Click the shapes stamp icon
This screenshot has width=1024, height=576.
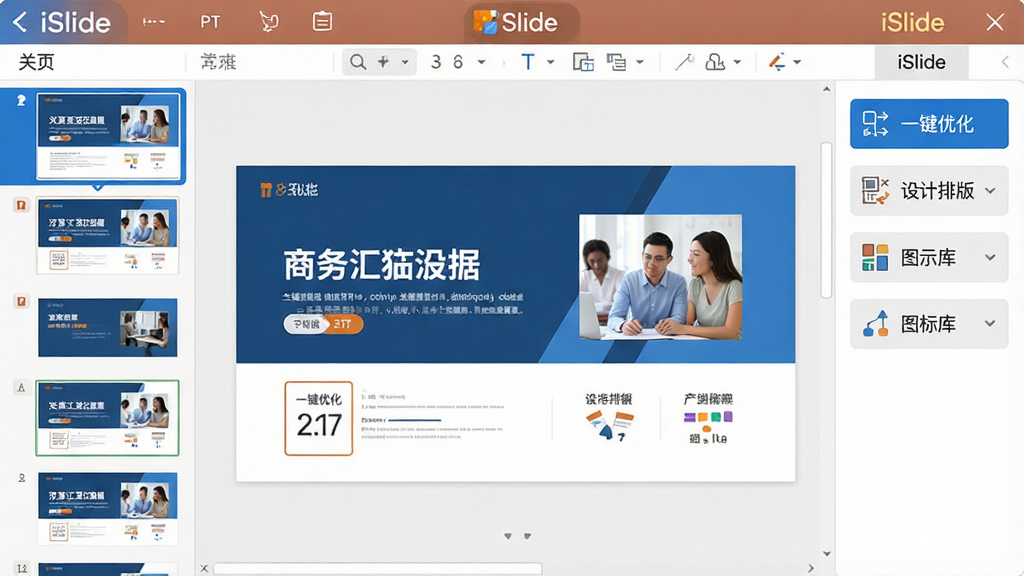715,62
